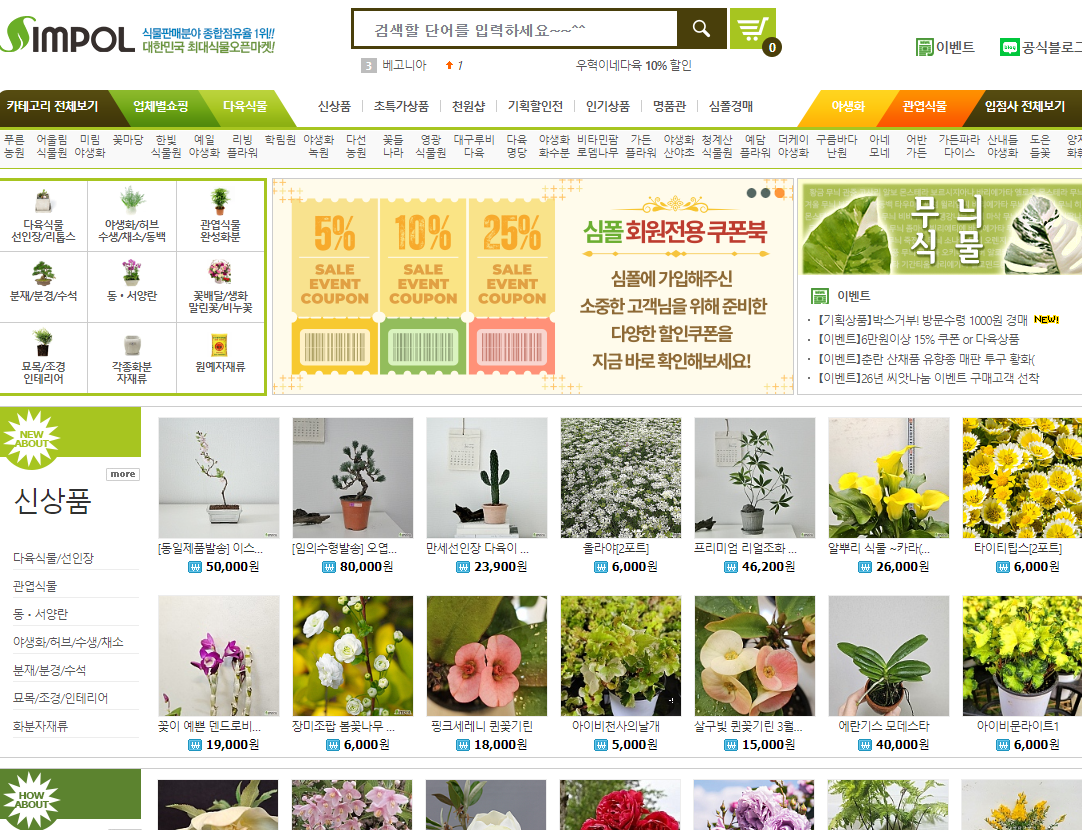Open 묘목/조경/인테리어 sidebar link
Image resolution: width=1082 pixels, height=830 pixels.
tap(60, 698)
